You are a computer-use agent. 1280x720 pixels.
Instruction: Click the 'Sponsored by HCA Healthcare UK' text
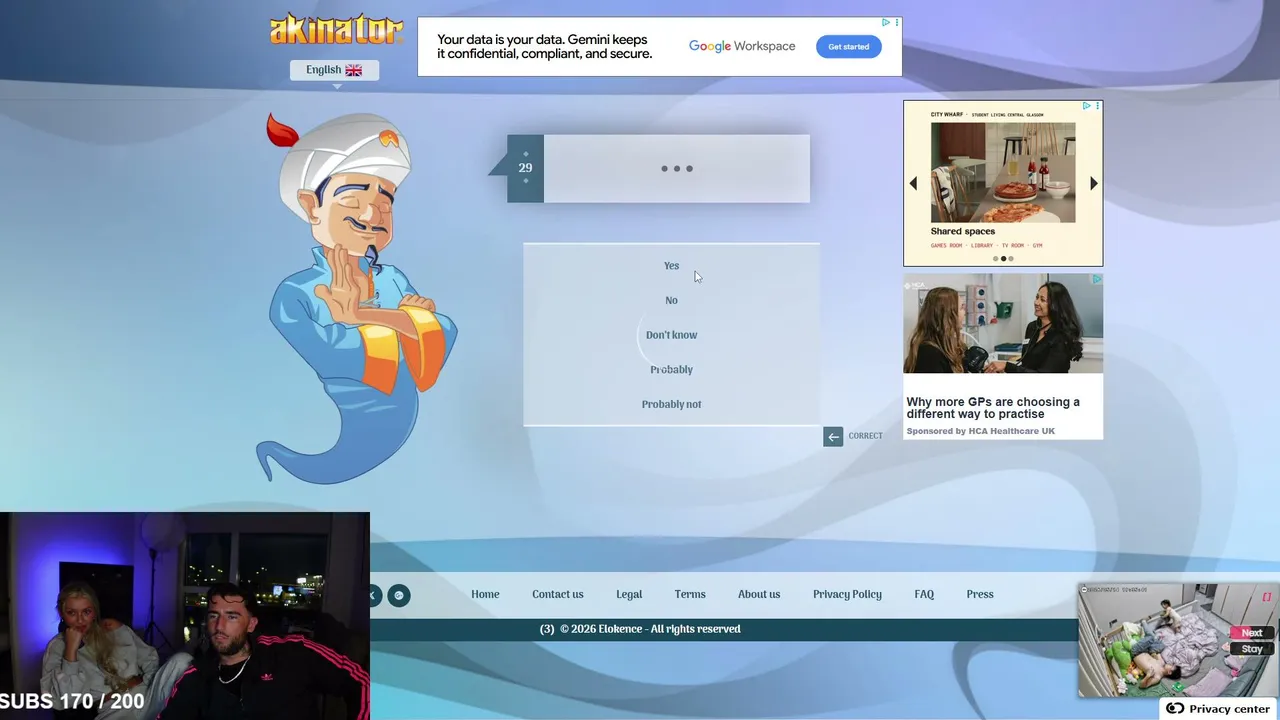[x=980, y=432]
